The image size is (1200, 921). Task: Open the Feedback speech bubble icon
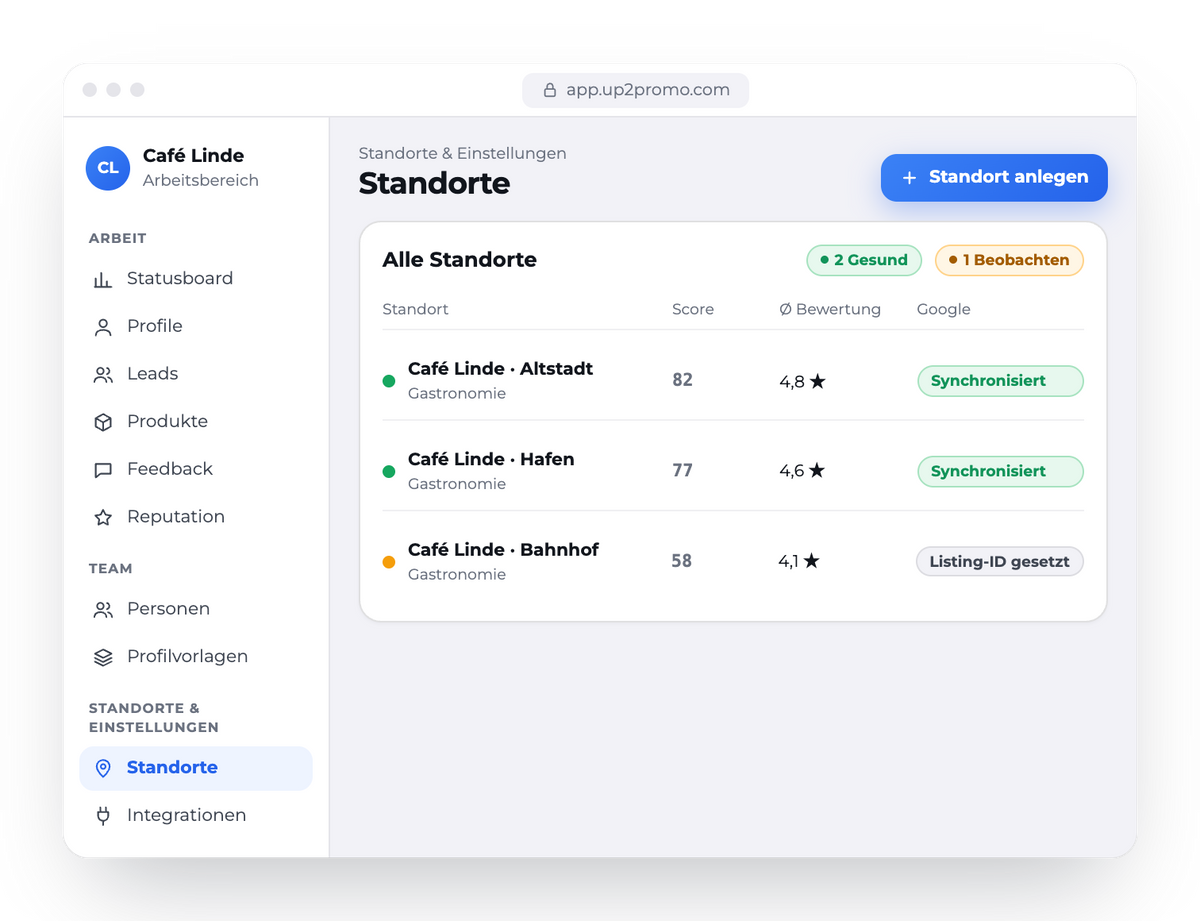[103, 469]
